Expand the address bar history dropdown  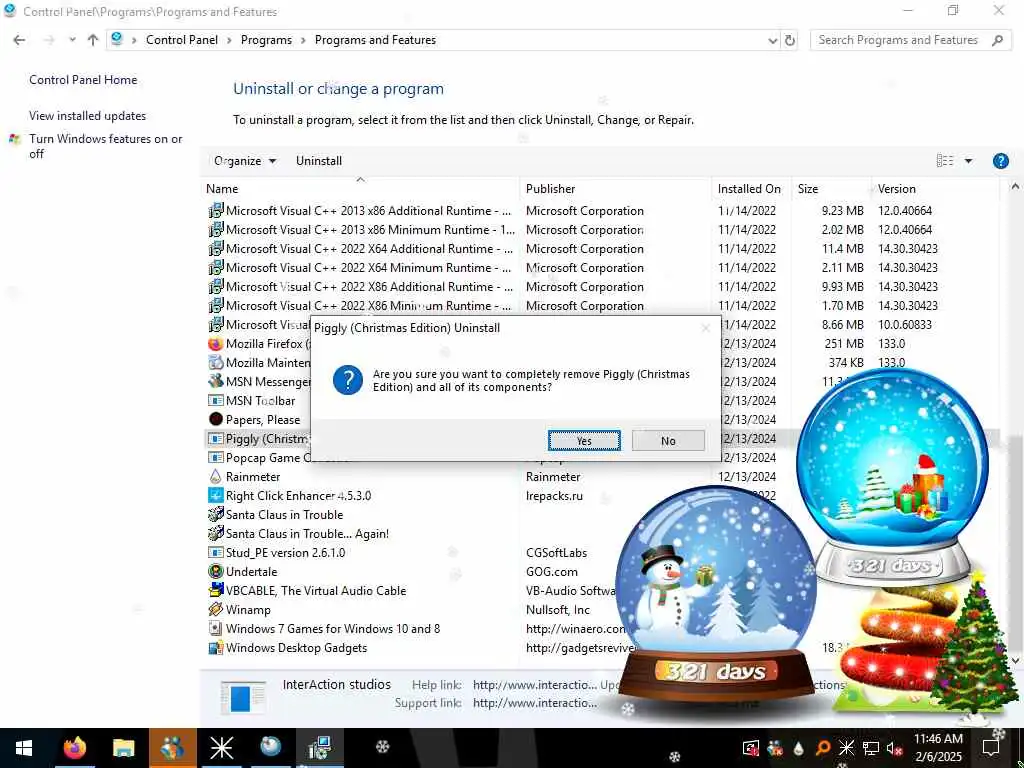pos(773,40)
